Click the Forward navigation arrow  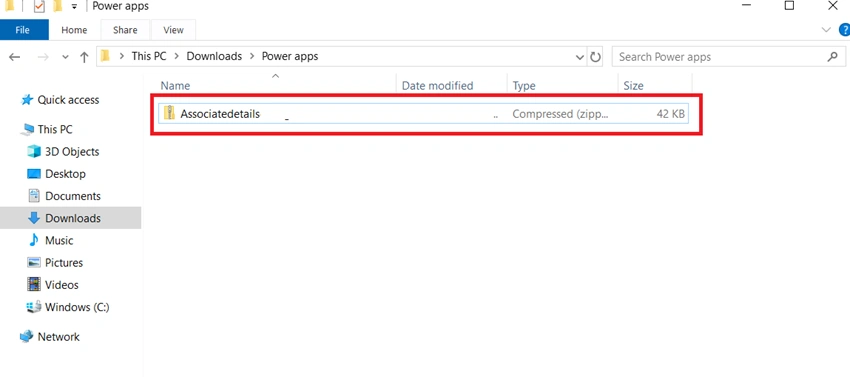click(43, 57)
